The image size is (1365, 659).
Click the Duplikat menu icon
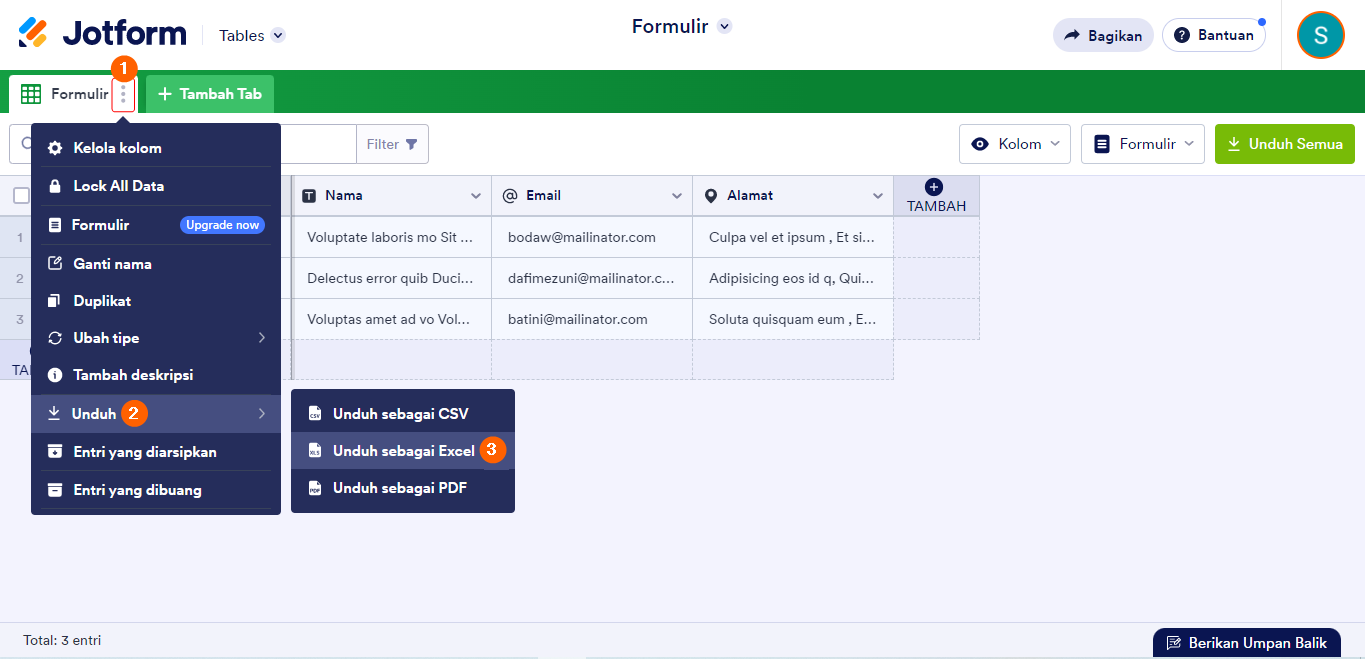click(53, 300)
